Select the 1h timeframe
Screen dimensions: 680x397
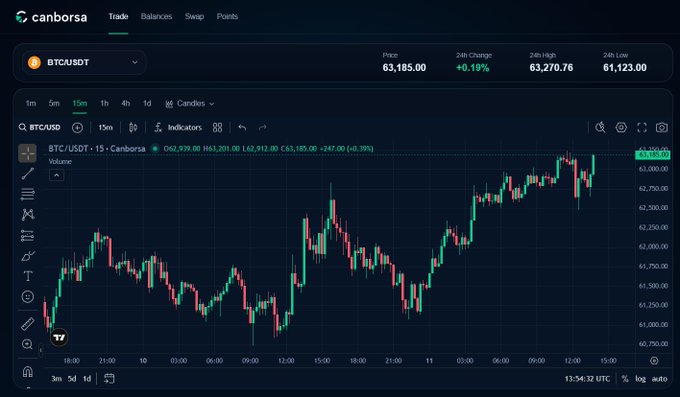click(105, 104)
